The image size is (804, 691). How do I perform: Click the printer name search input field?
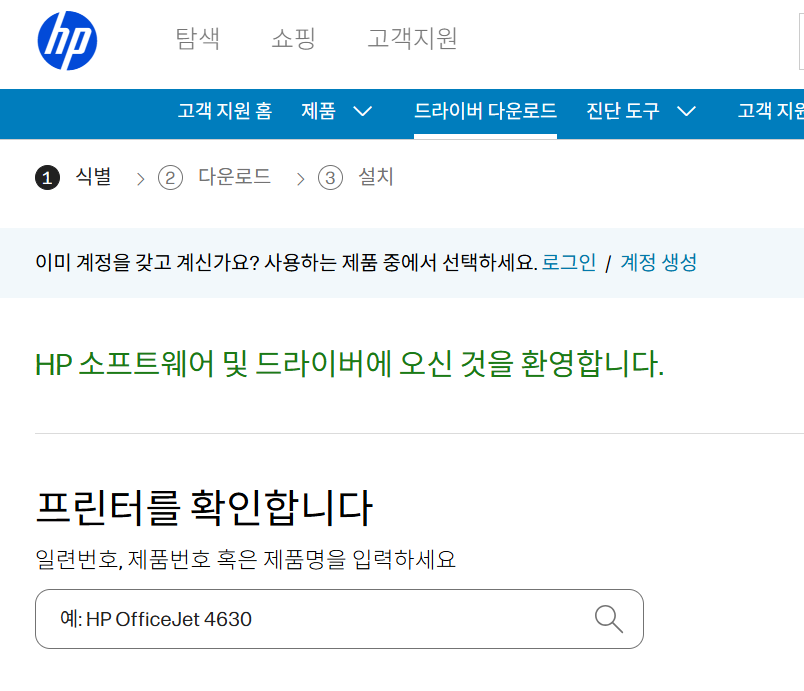click(x=339, y=619)
